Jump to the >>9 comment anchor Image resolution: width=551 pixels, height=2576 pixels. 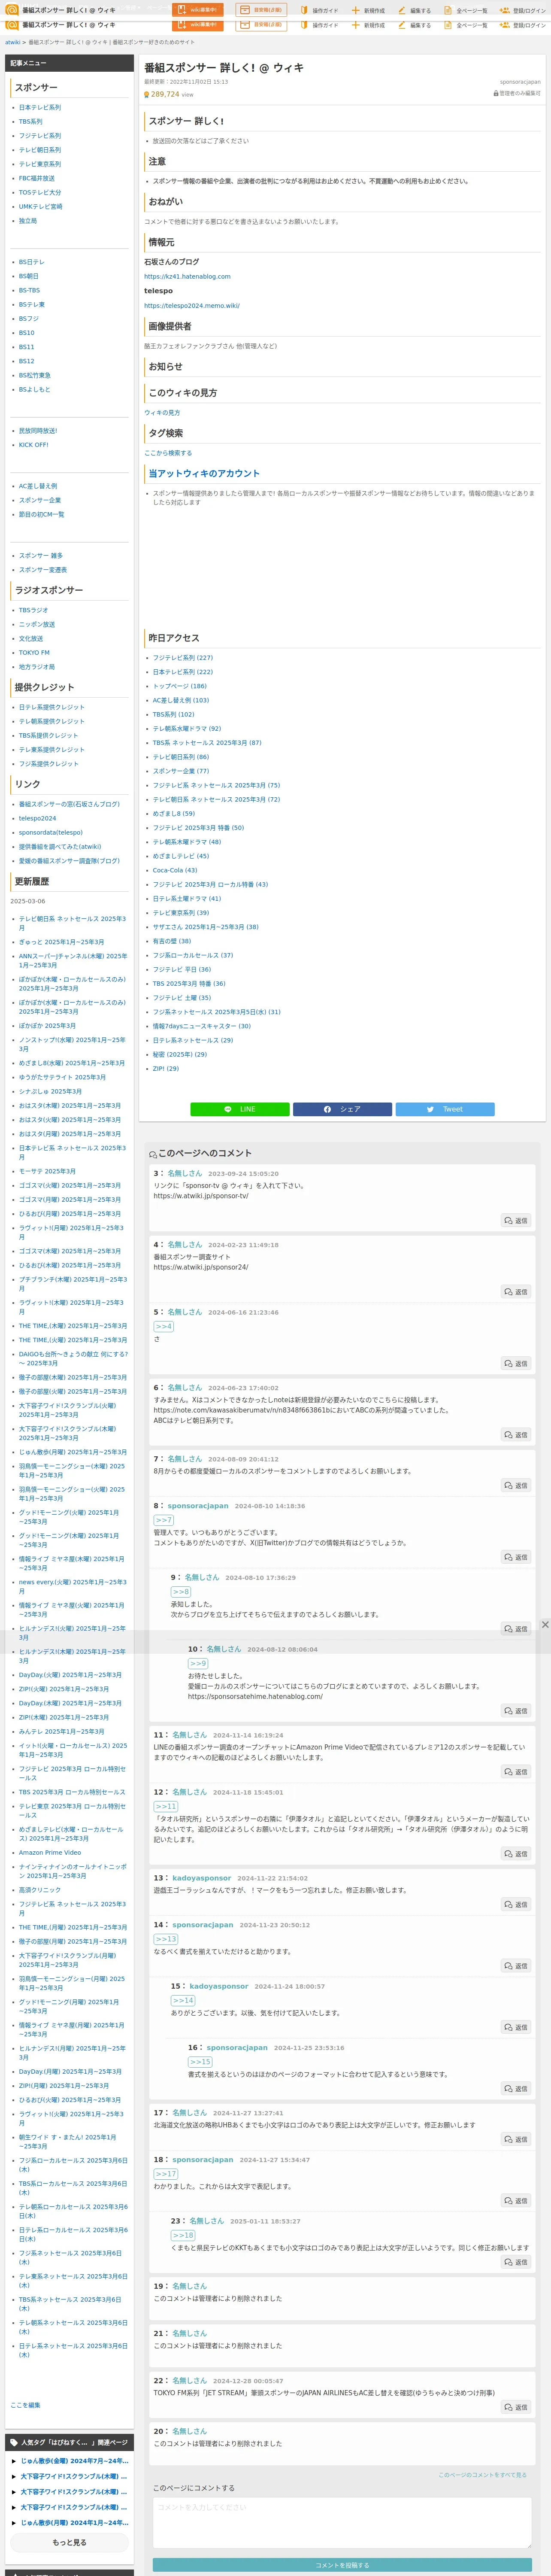198,1664
